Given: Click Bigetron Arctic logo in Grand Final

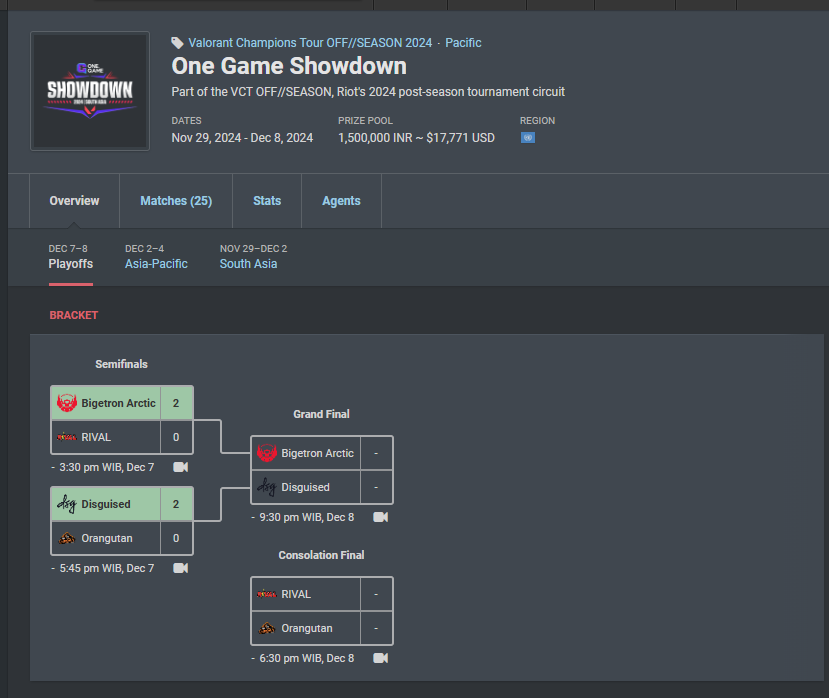Looking at the screenshot, I should [x=266, y=453].
